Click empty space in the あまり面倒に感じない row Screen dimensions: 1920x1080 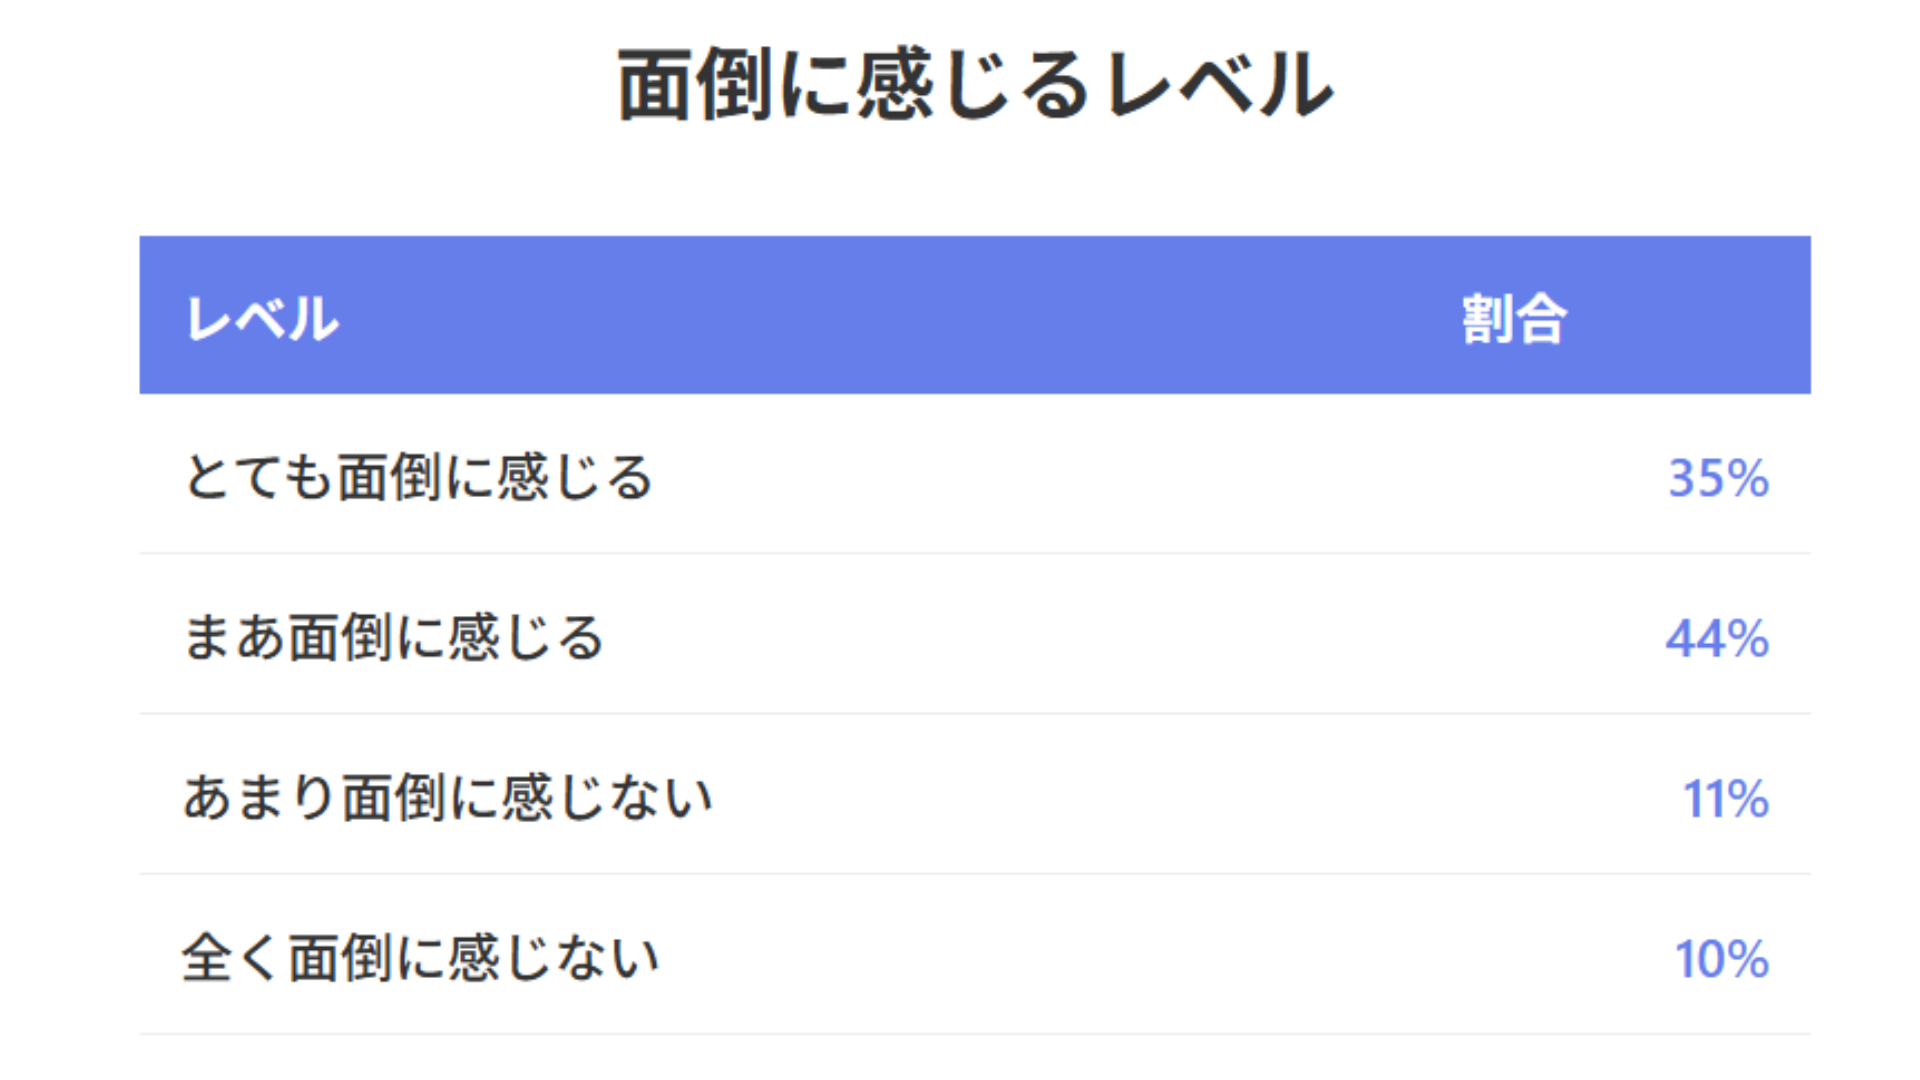(x=1100, y=798)
